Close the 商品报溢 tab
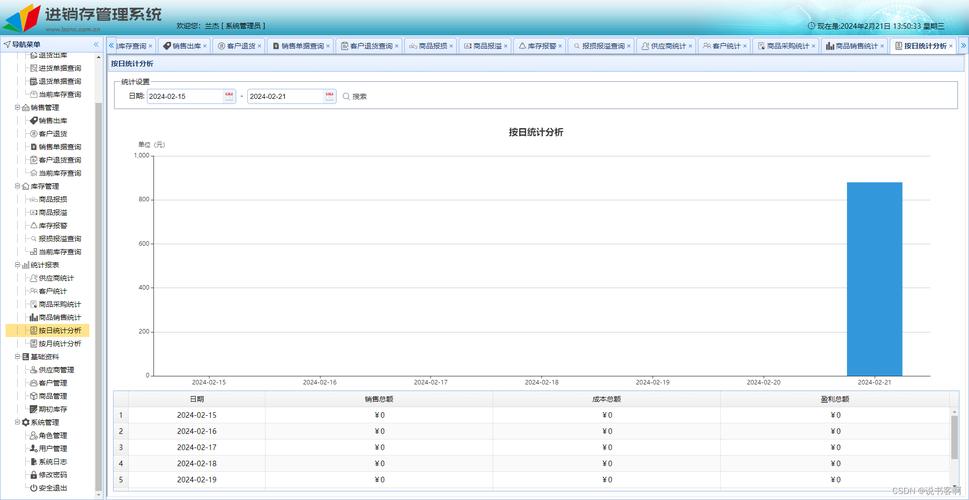The image size is (969, 500). click(x=506, y=46)
